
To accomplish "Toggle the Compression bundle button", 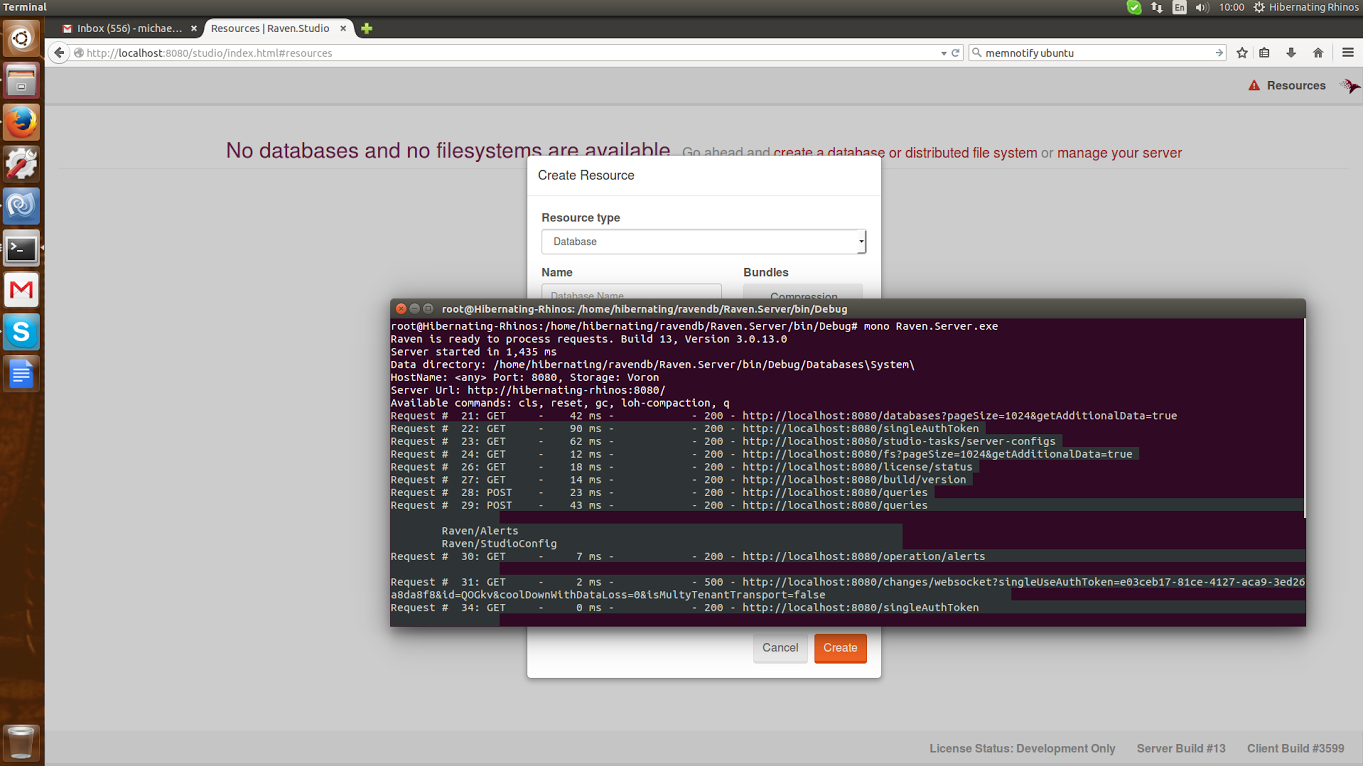I will tap(803, 292).
